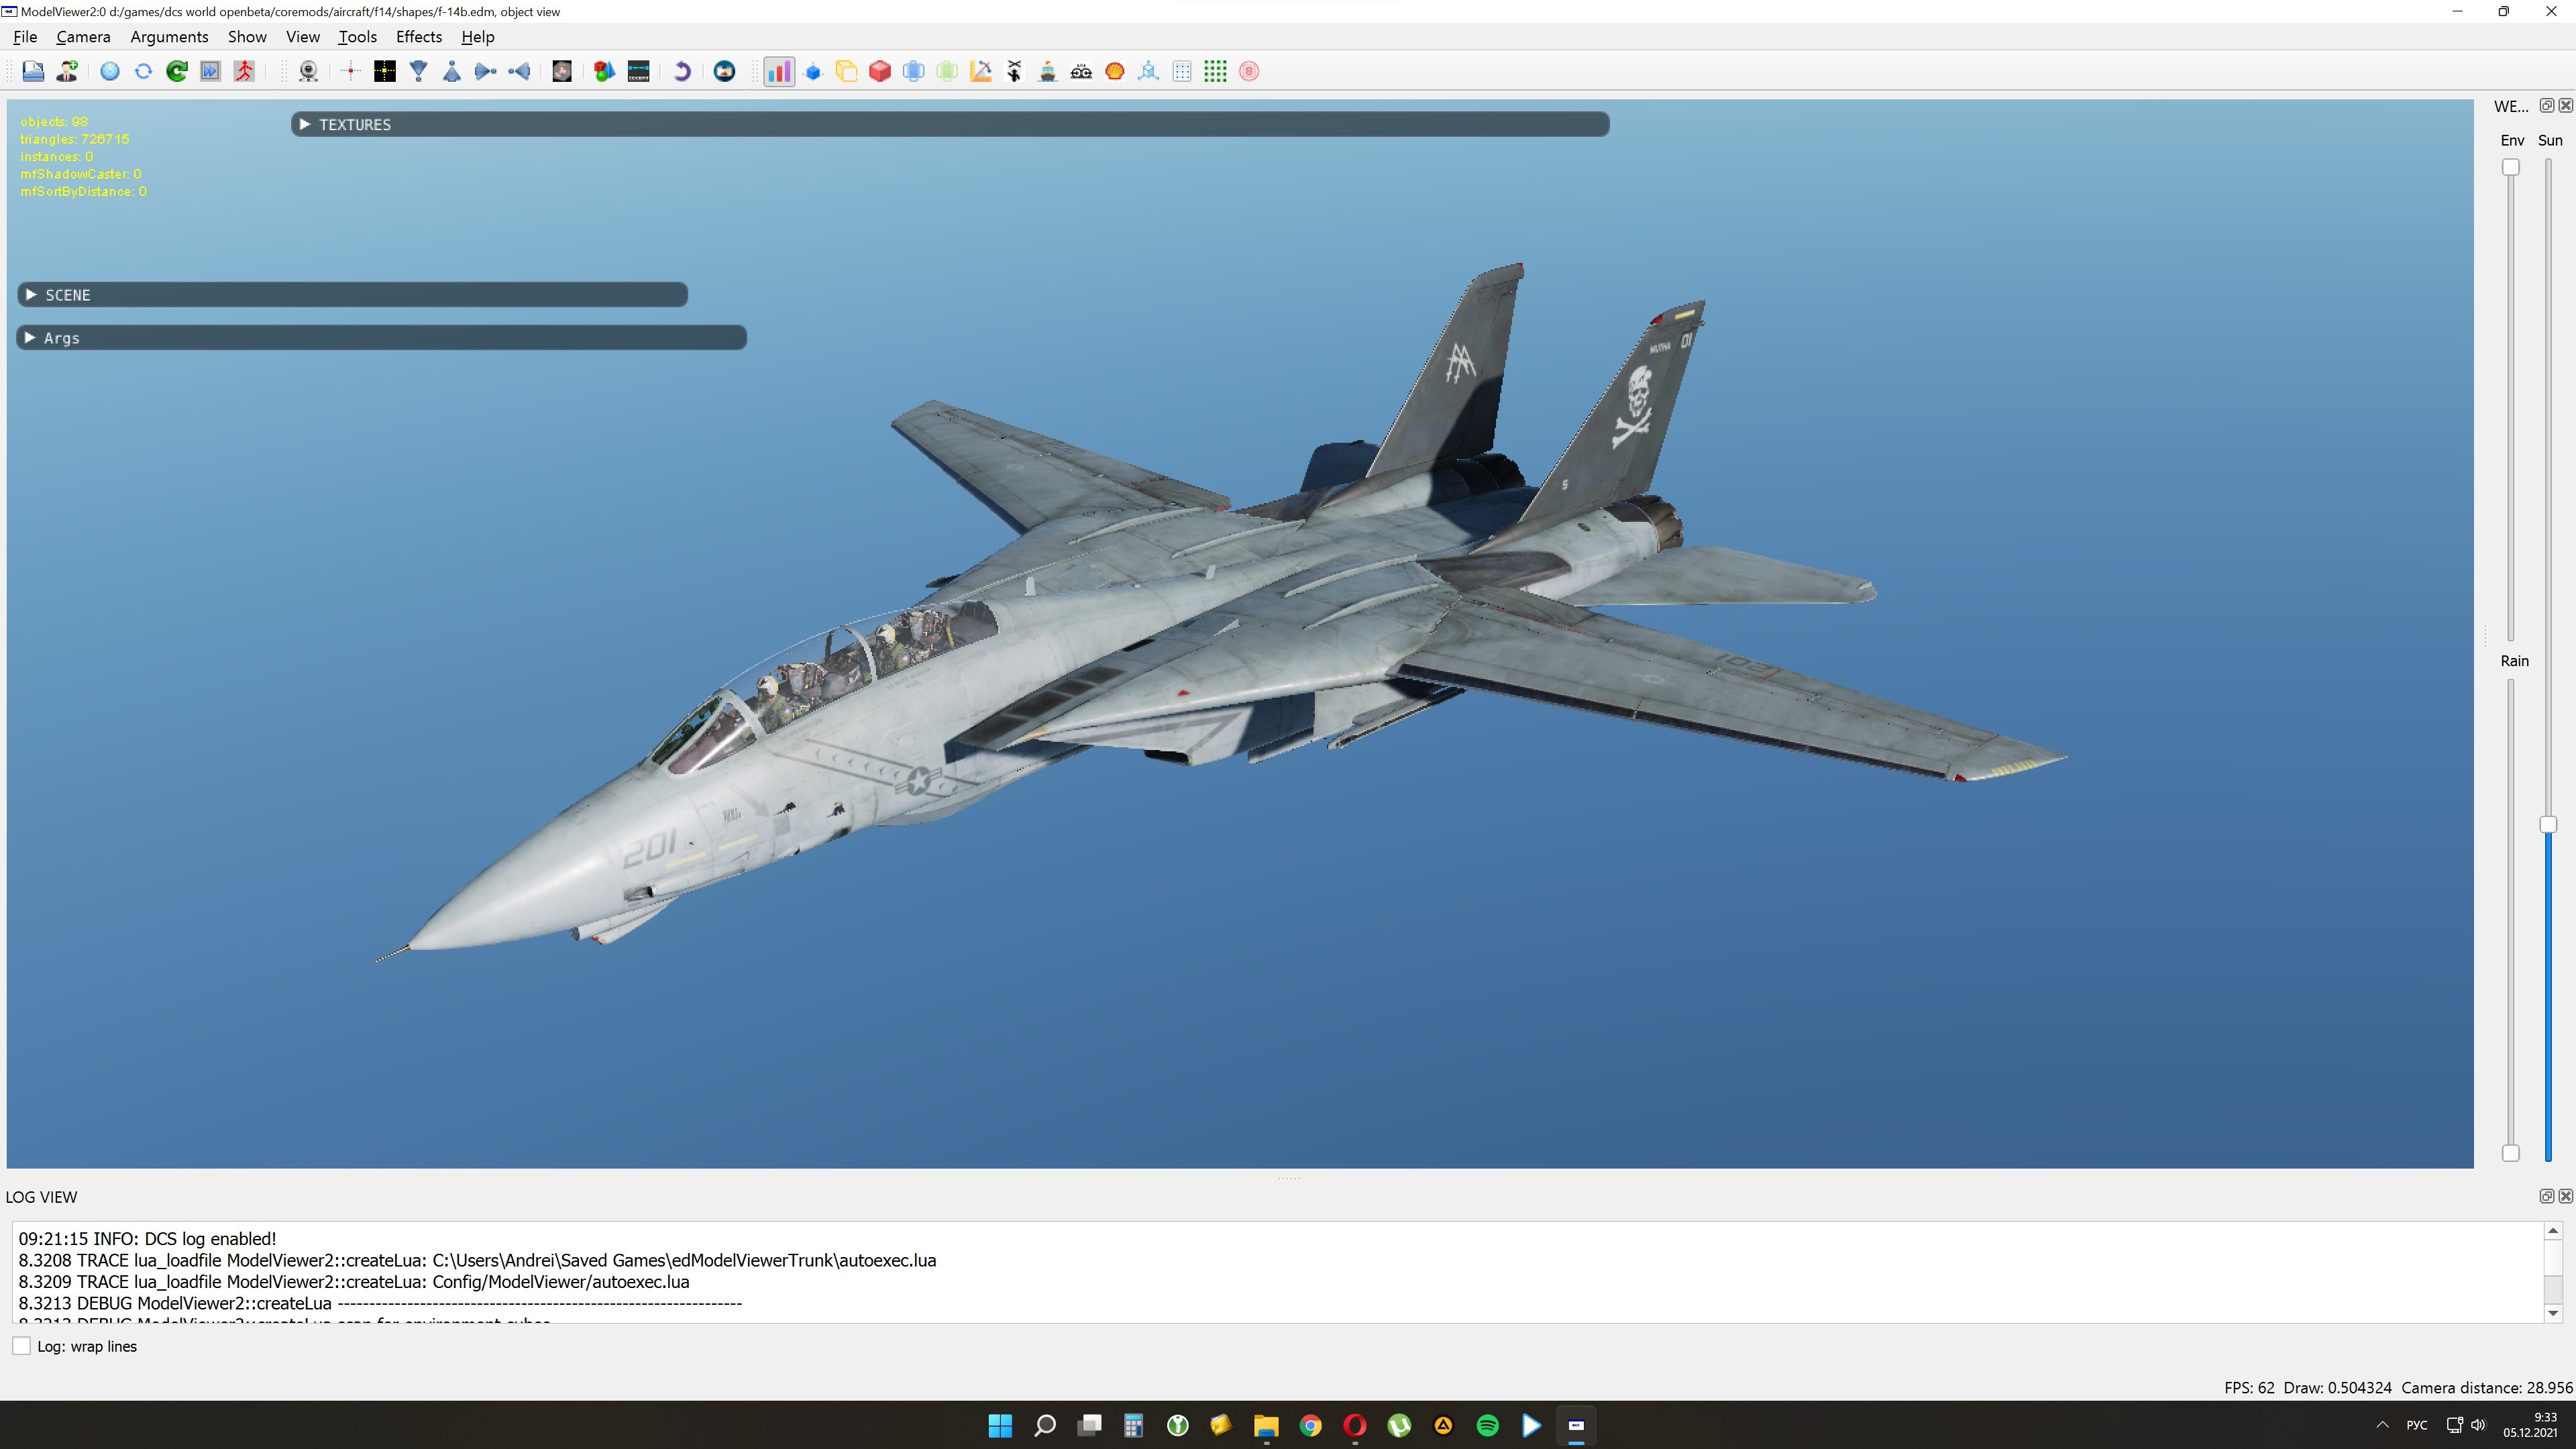Toggle the blue dotted grid icon
Image resolution: width=2576 pixels, height=1449 pixels.
click(x=1182, y=71)
